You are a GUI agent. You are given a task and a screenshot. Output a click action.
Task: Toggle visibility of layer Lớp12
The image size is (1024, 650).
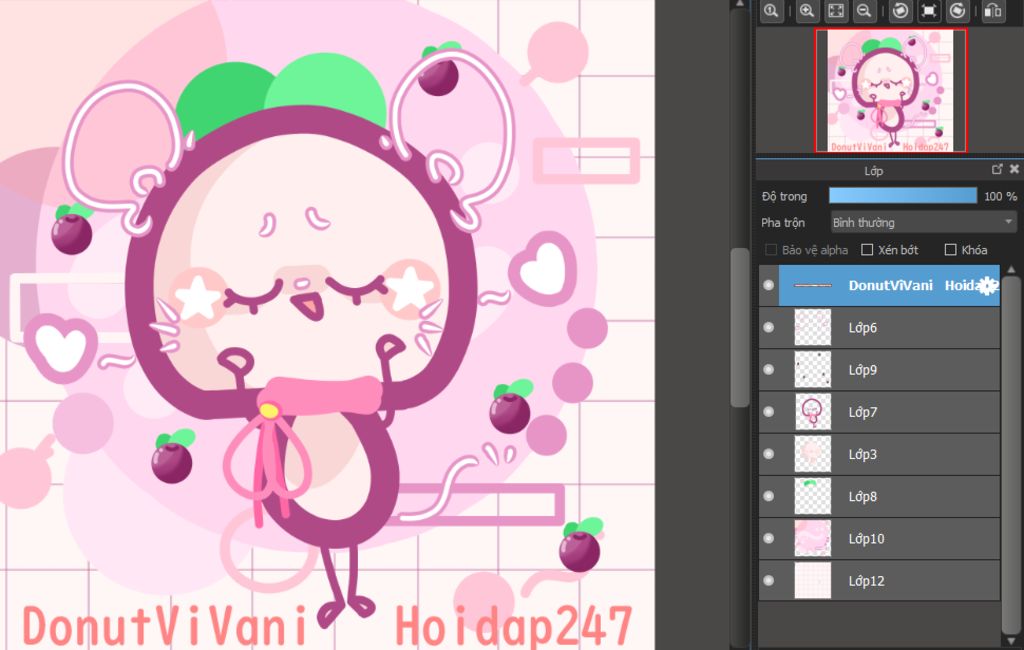tap(769, 580)
